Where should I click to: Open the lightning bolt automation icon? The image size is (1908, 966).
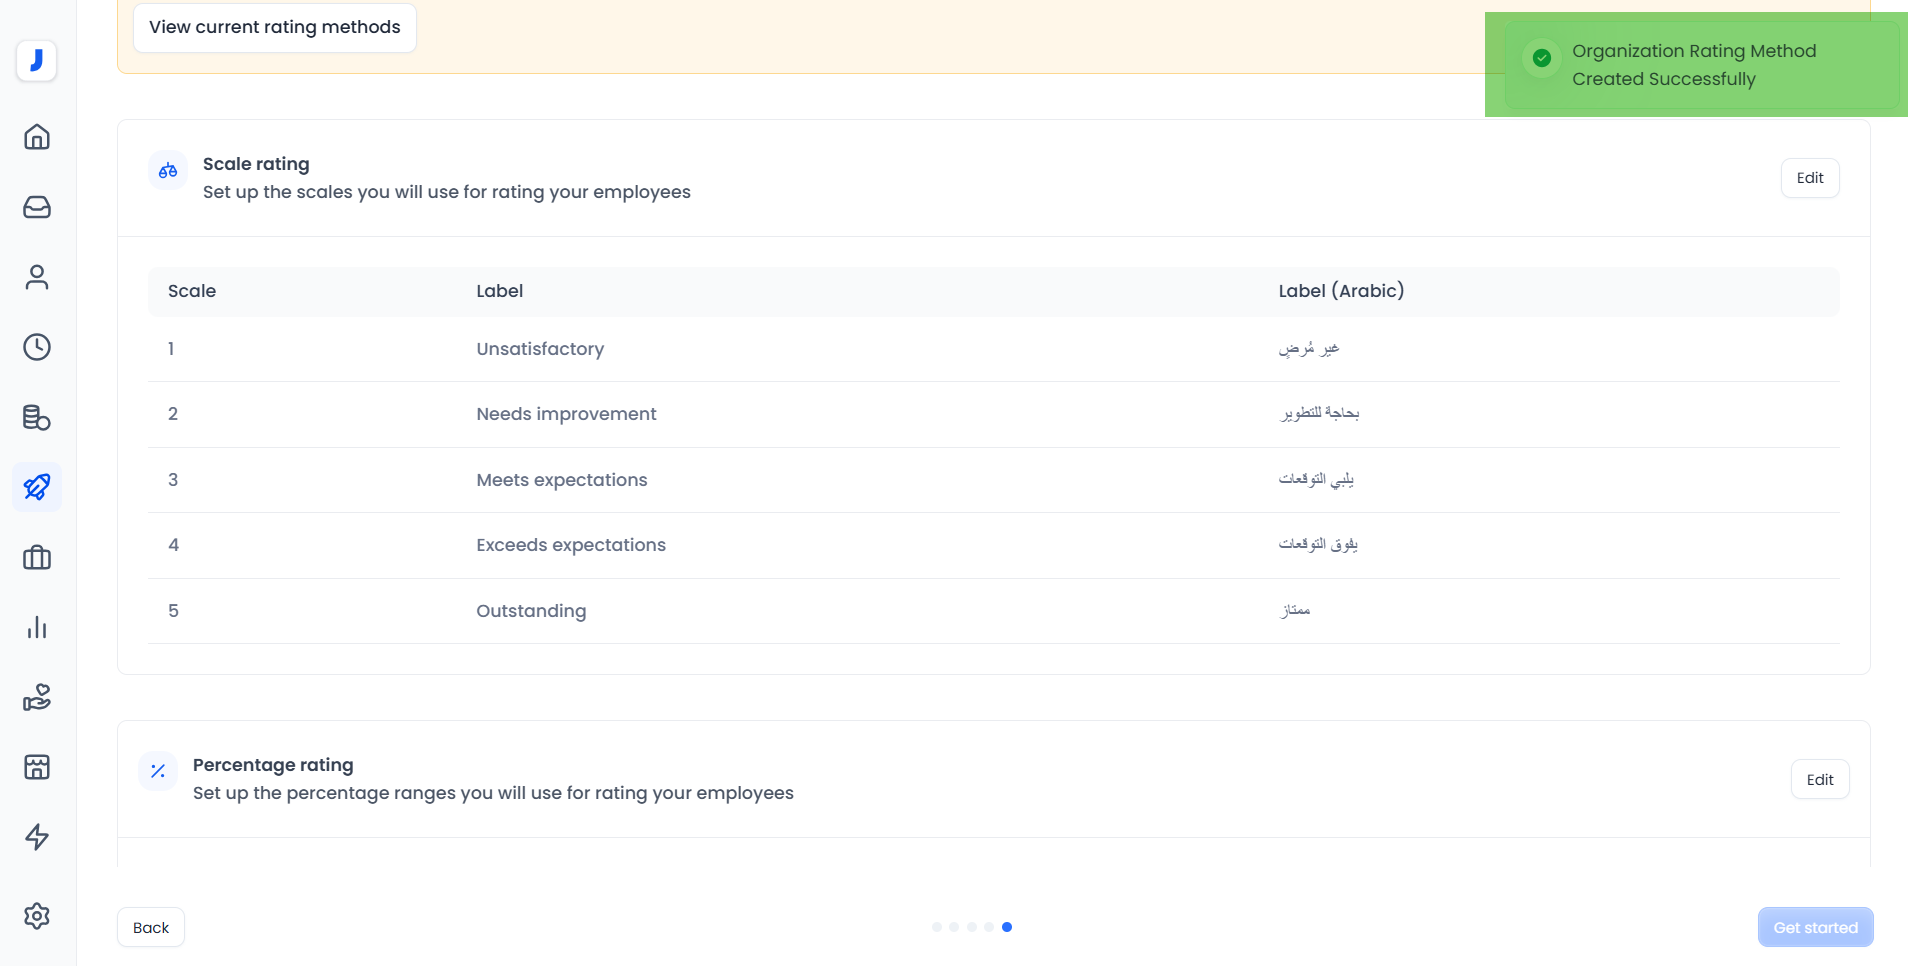point(37,837)
